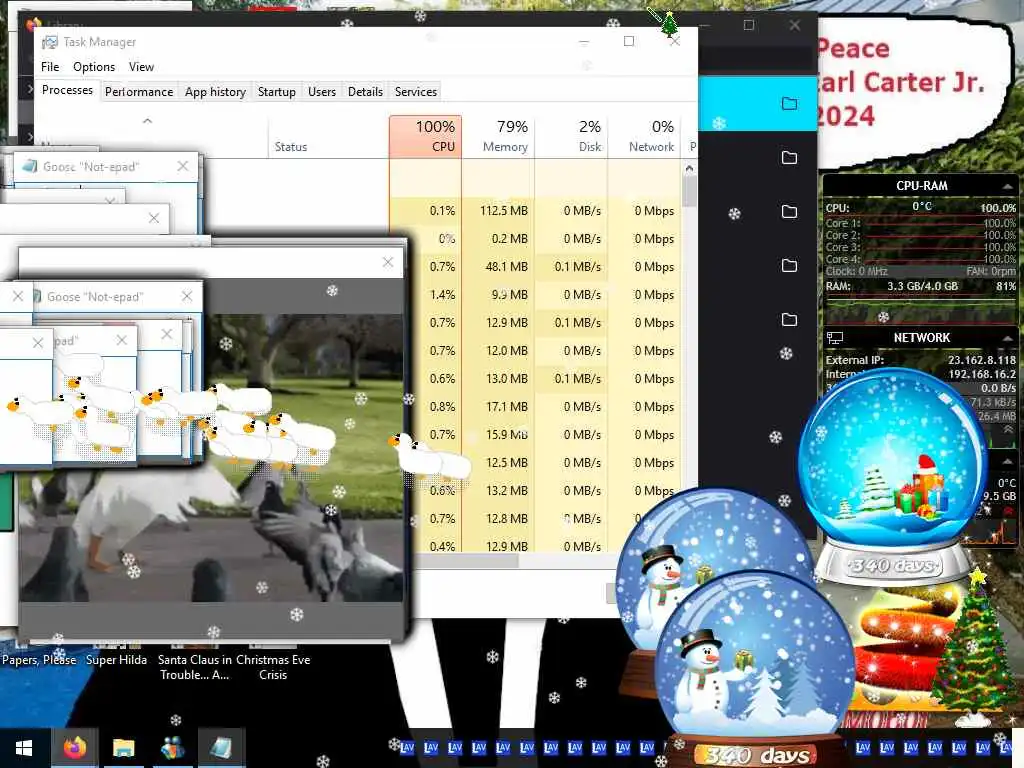Screen dimensions: 1024x768
Task: Toggle sort arrow above the Name column
Action: 148,121
